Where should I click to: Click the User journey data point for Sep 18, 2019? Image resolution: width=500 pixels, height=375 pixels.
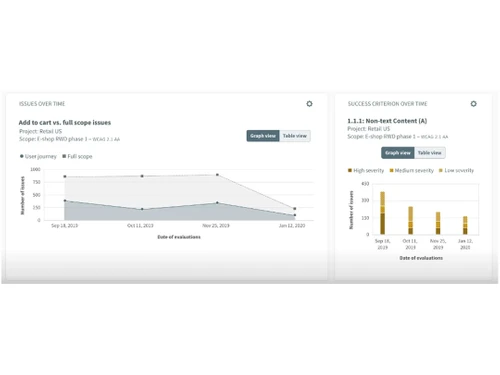pyautogui.click(x=65, y=201)
